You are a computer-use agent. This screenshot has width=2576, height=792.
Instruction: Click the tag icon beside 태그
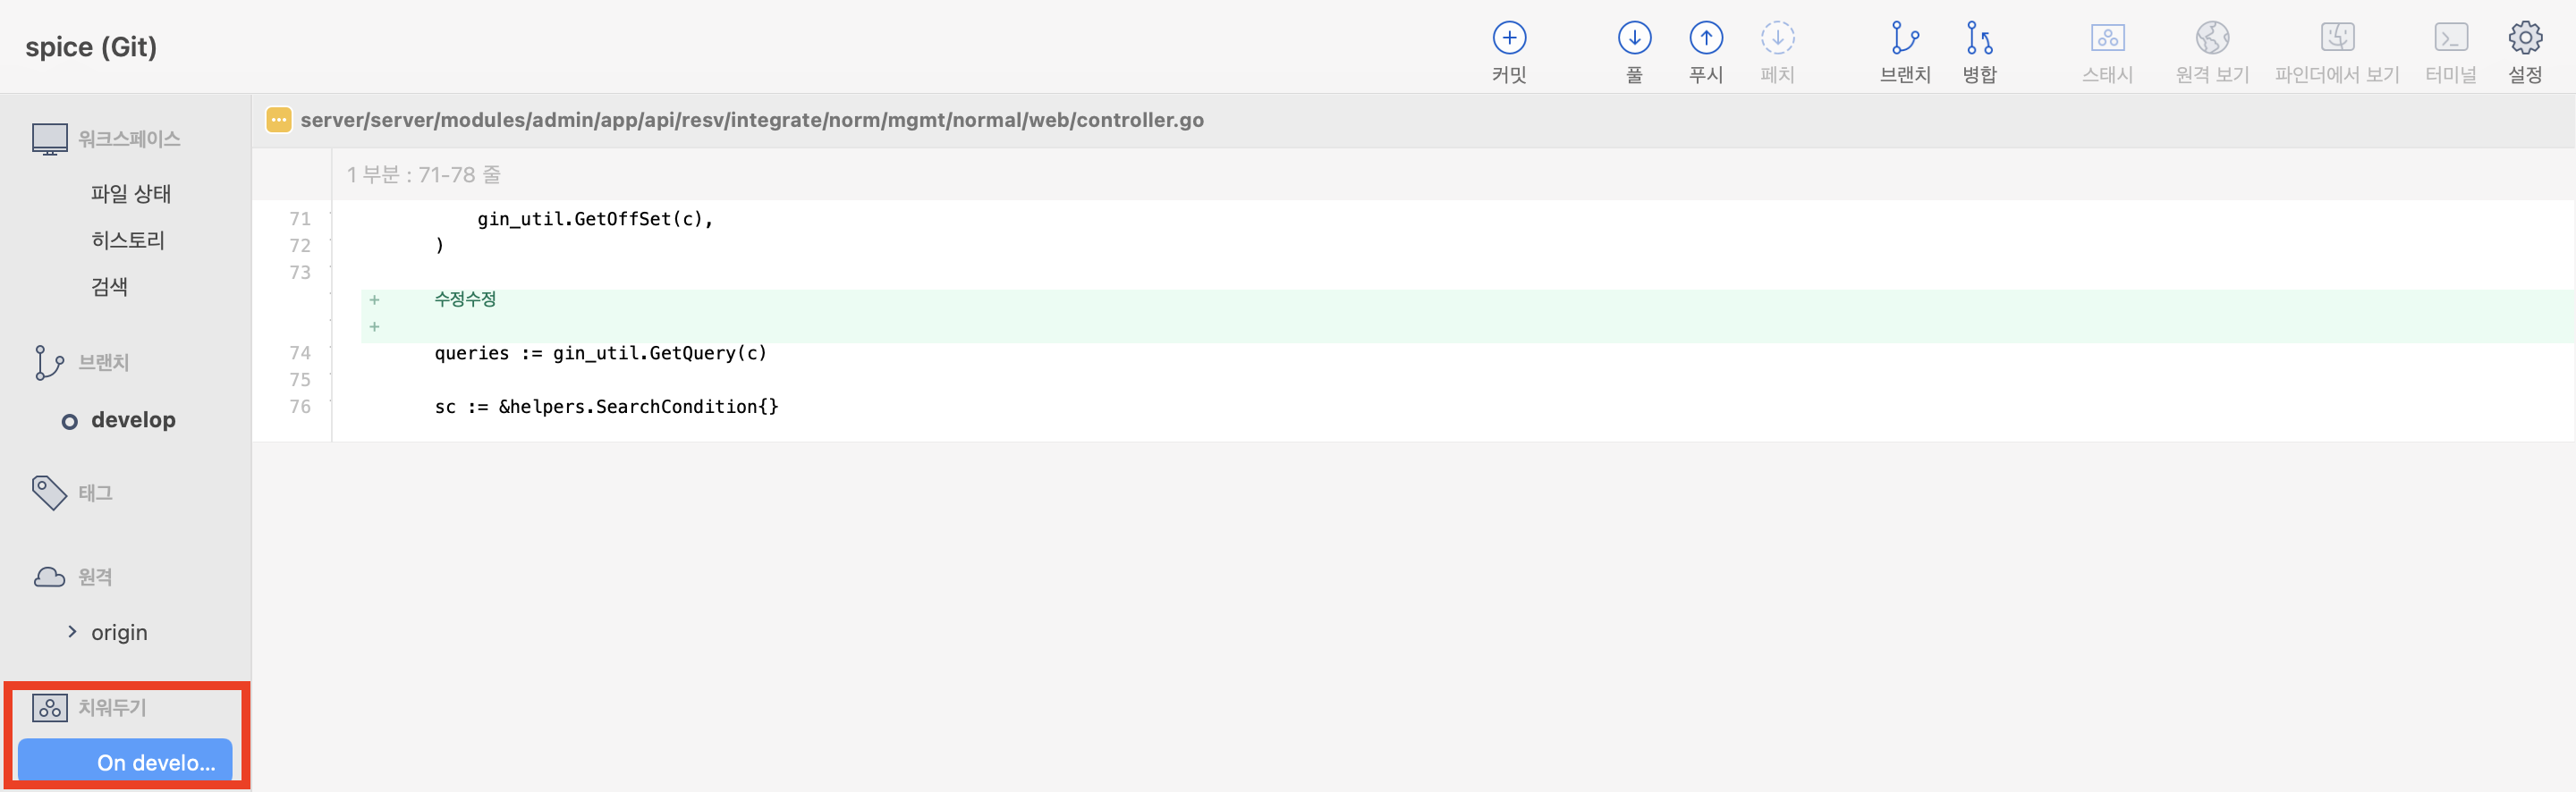[x=49, y=492]
